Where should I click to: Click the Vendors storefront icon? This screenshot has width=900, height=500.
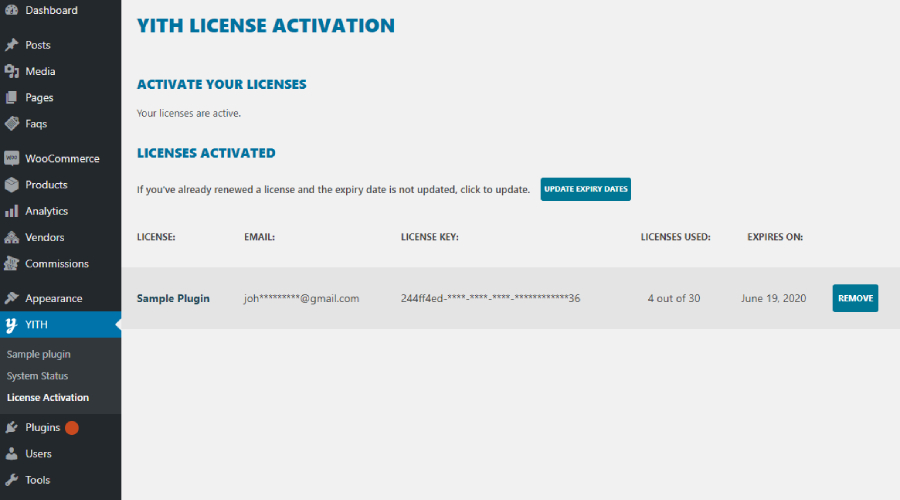[11, 237]
